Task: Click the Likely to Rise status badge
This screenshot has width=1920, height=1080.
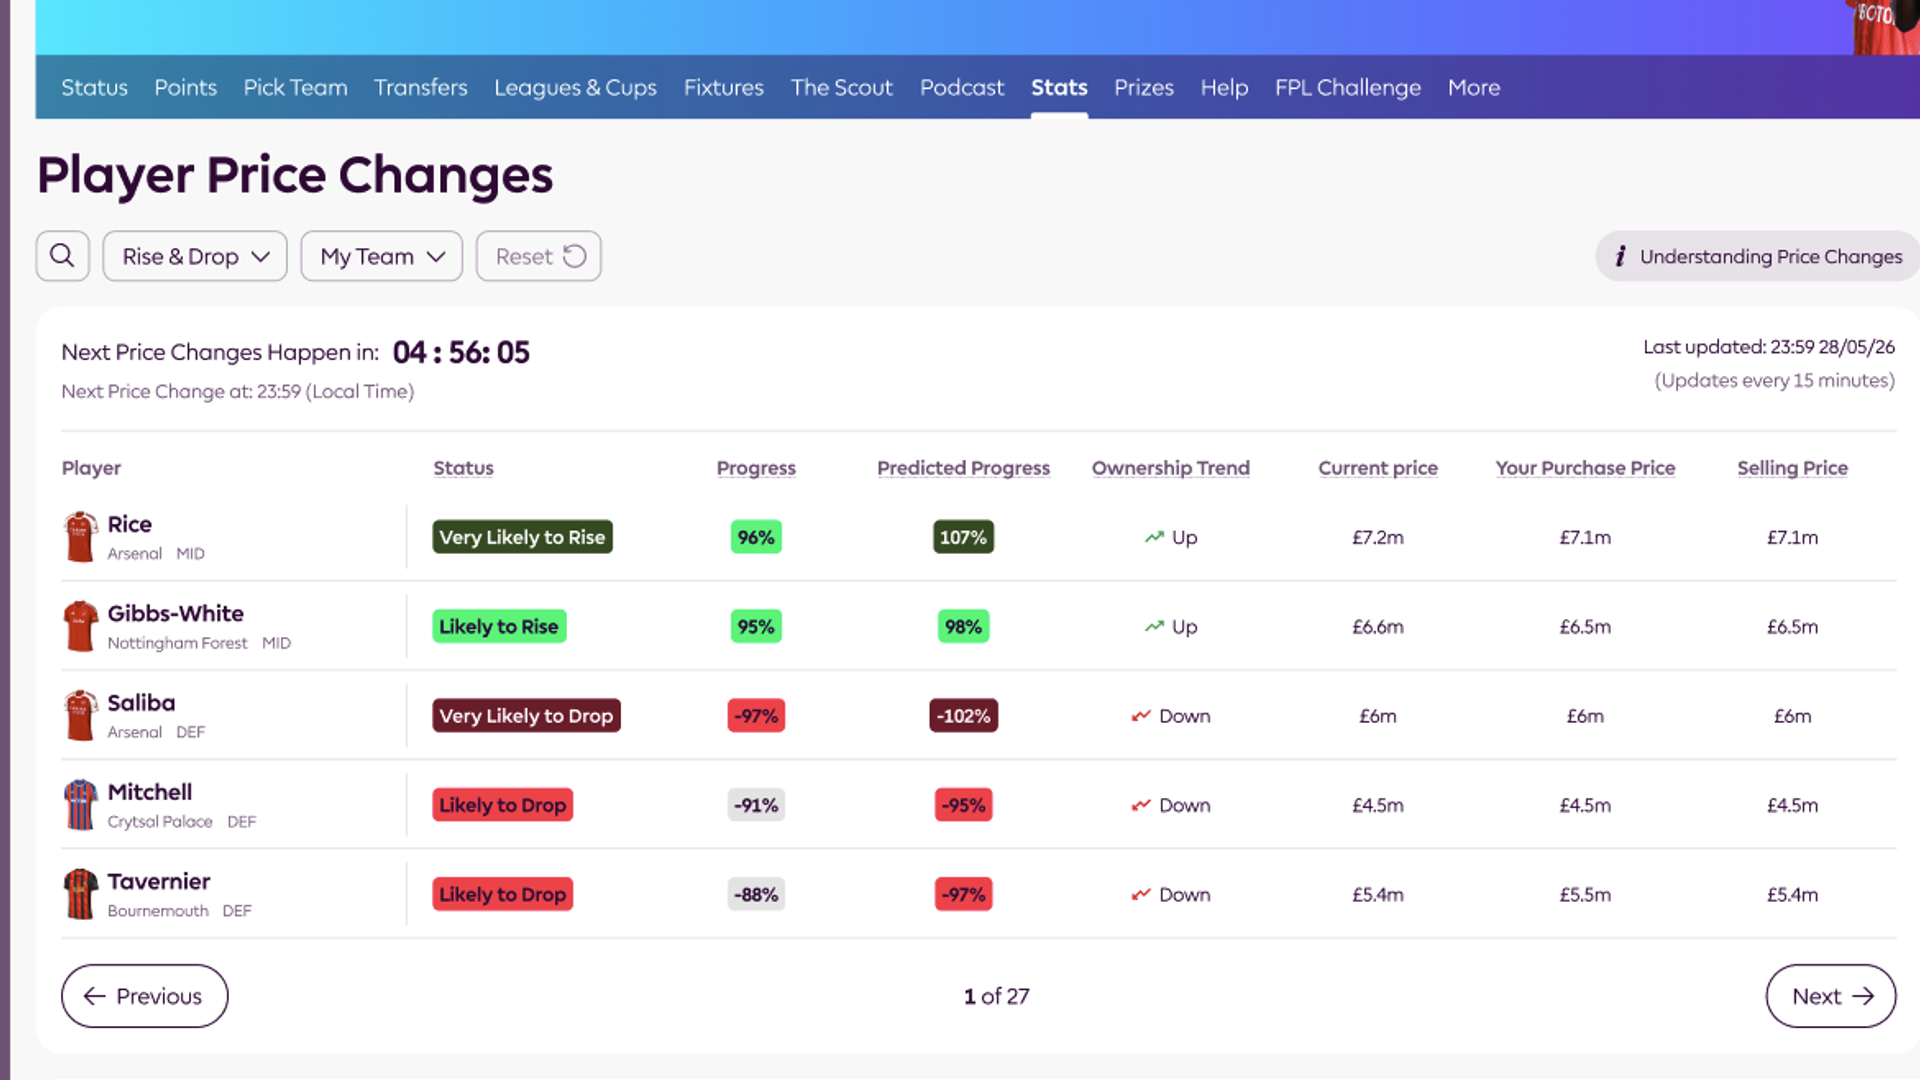Action: coord(499,626)
